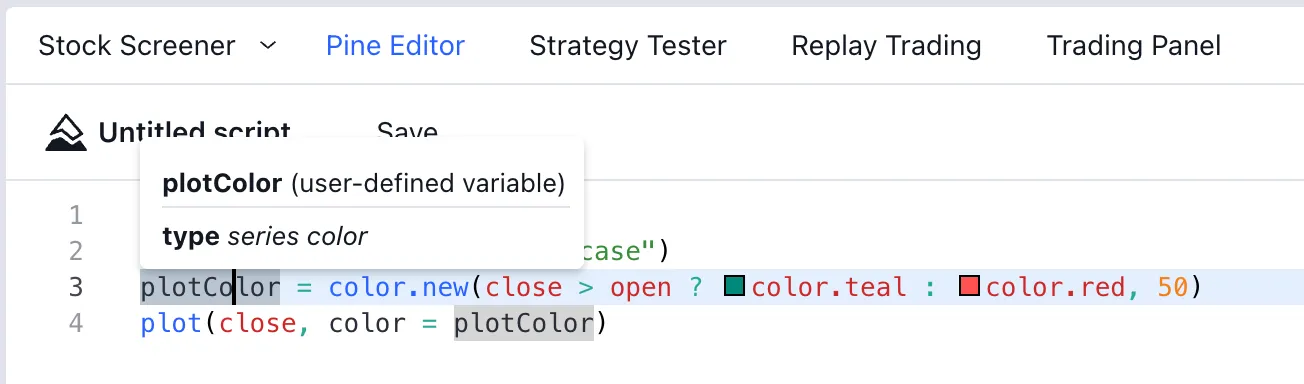
Task: Open the red color swatch picker
Action: point(969,288)
